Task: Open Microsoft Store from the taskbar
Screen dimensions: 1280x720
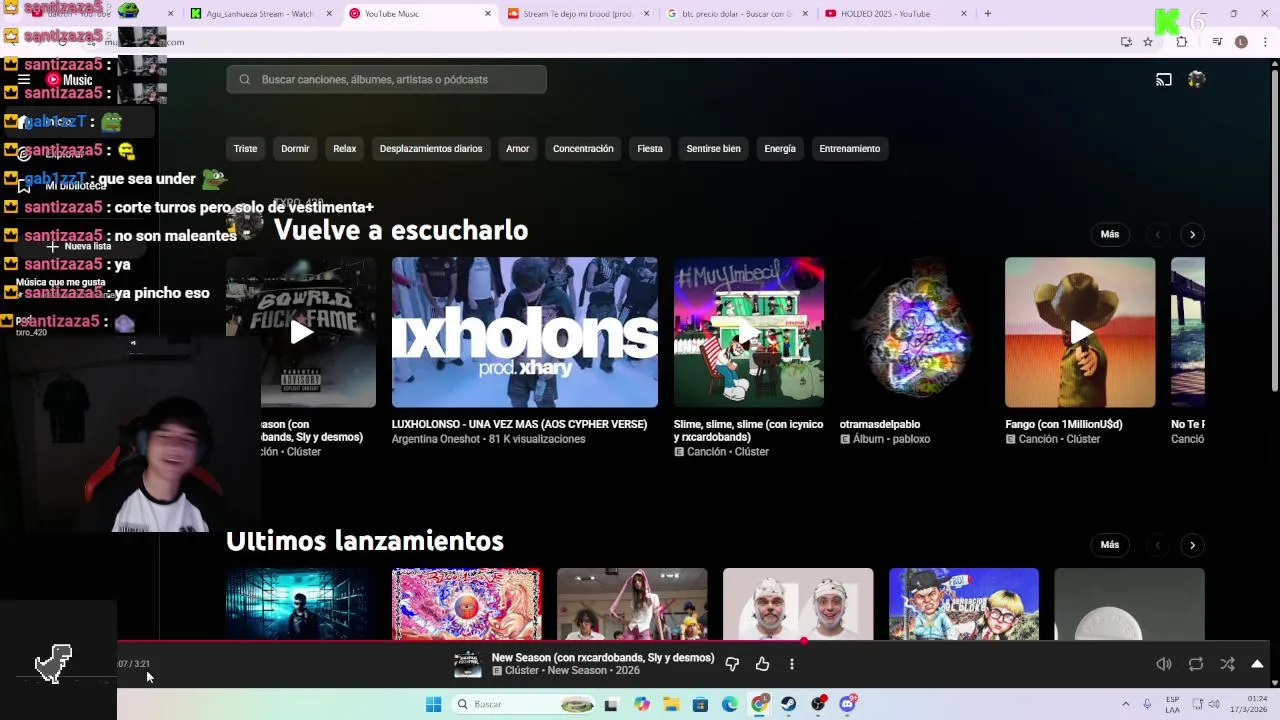Action: (x=700, y=705)
